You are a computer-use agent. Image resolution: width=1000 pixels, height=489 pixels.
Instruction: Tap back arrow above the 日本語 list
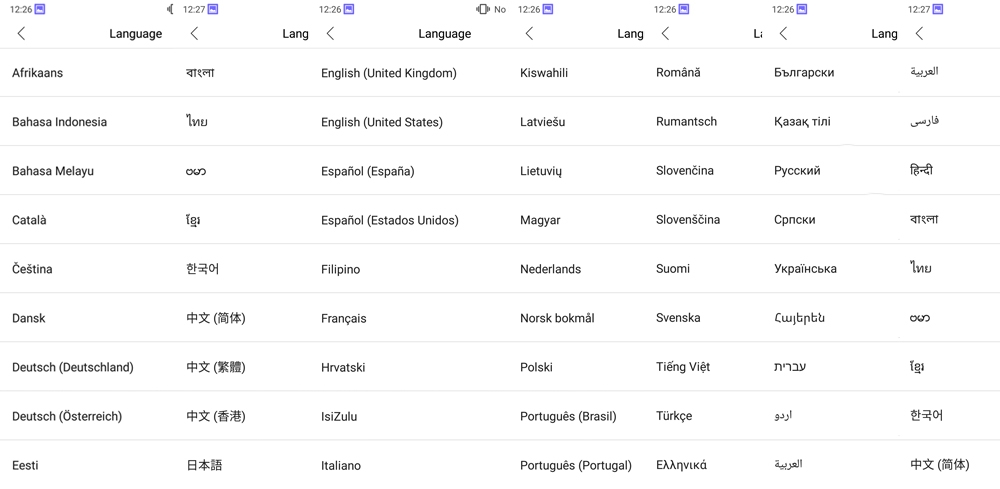click(194, 34)
